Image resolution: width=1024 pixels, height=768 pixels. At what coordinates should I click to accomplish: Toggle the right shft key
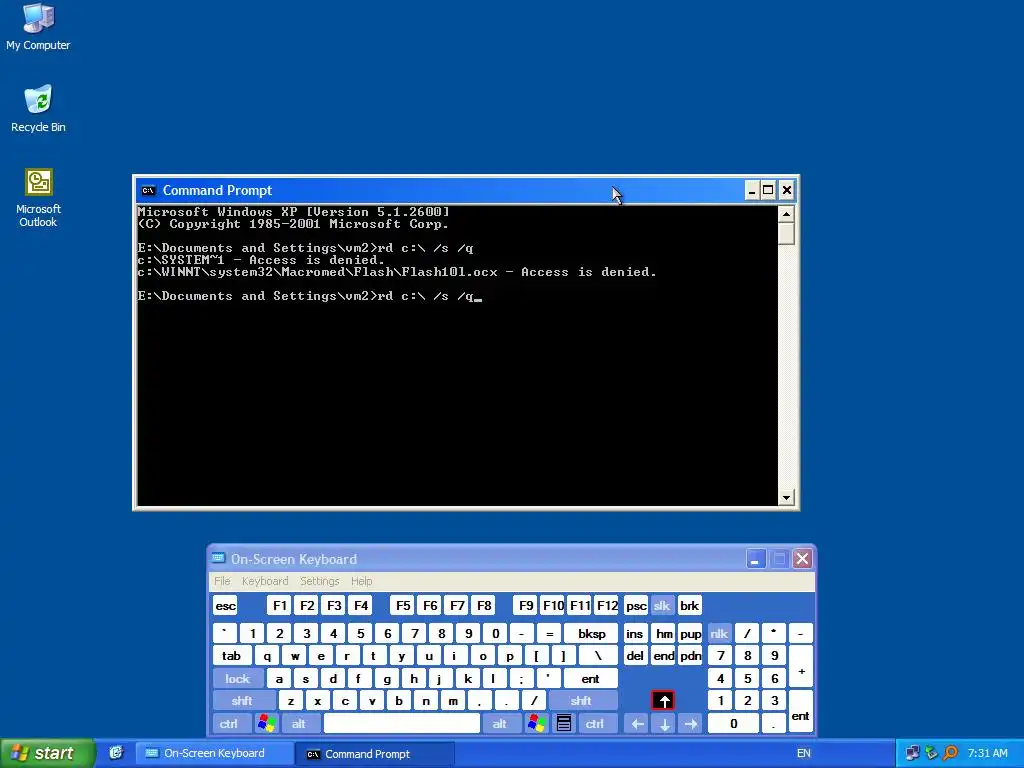coord(581,701)
